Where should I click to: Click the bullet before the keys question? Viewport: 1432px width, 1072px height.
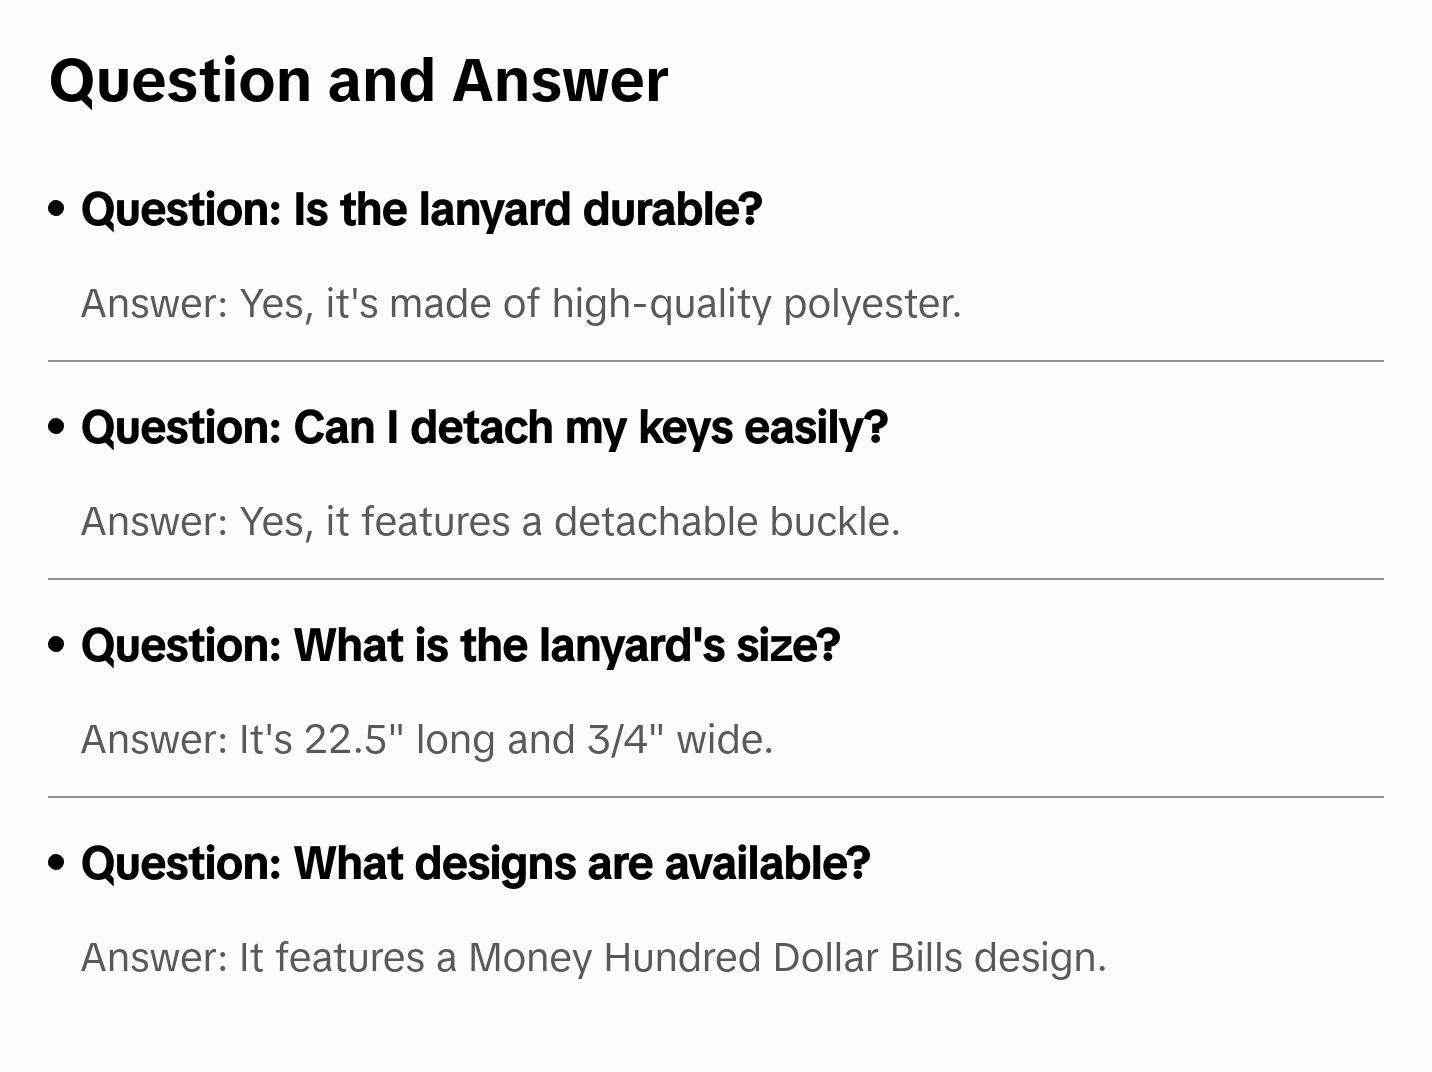[57, 427]
